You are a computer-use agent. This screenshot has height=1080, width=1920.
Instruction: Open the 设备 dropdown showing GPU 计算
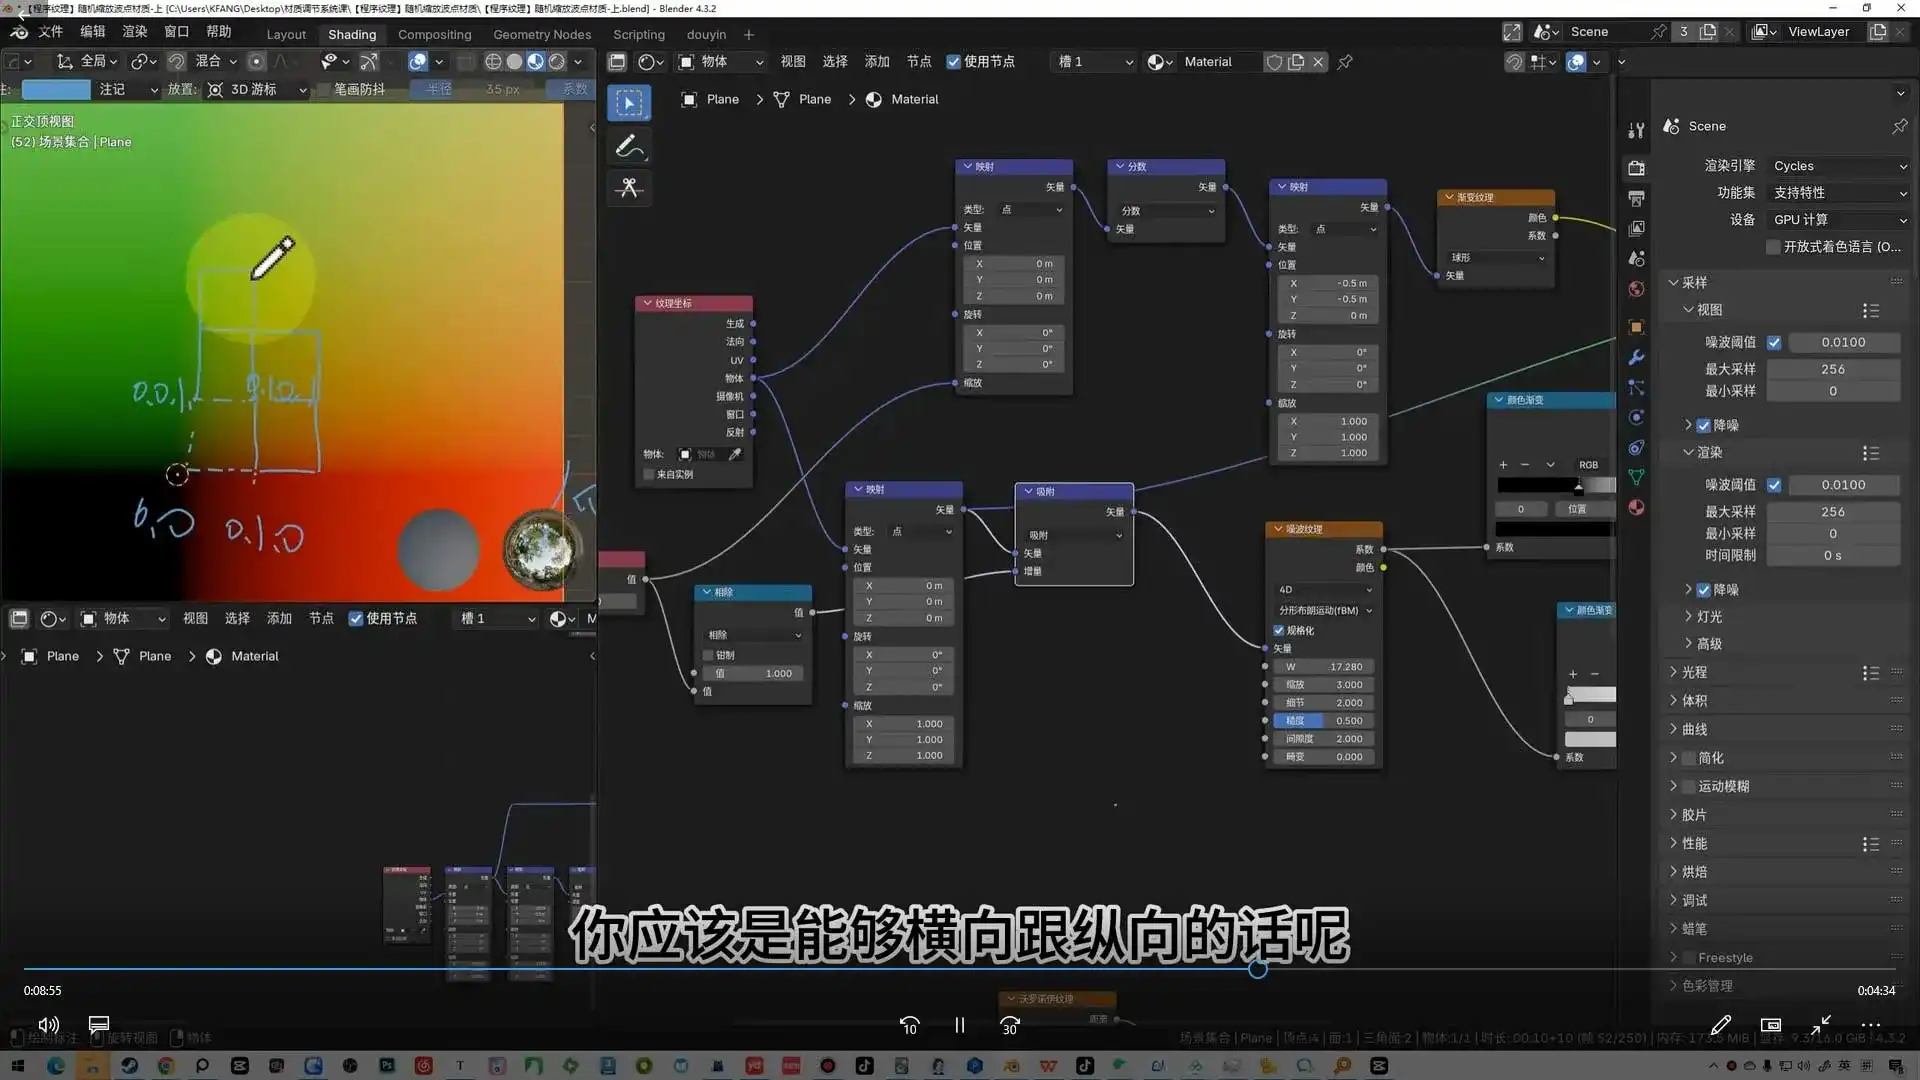click(x=1838, y=219)
